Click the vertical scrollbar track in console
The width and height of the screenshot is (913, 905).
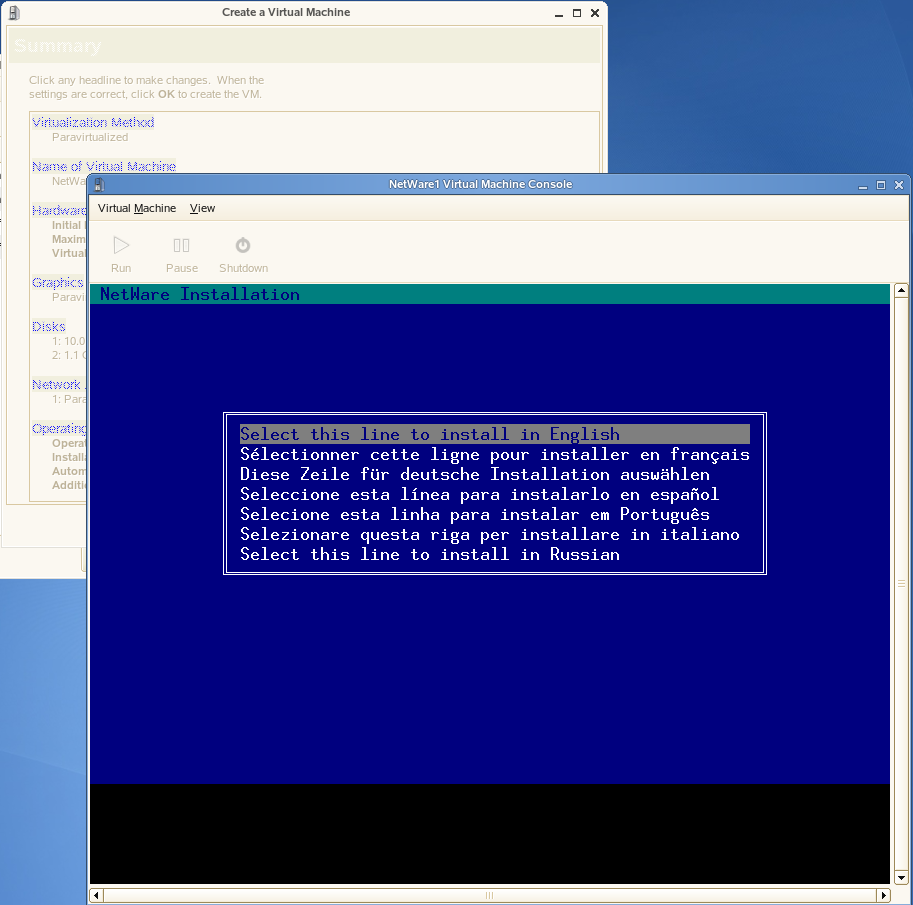(x=901, y=584)
